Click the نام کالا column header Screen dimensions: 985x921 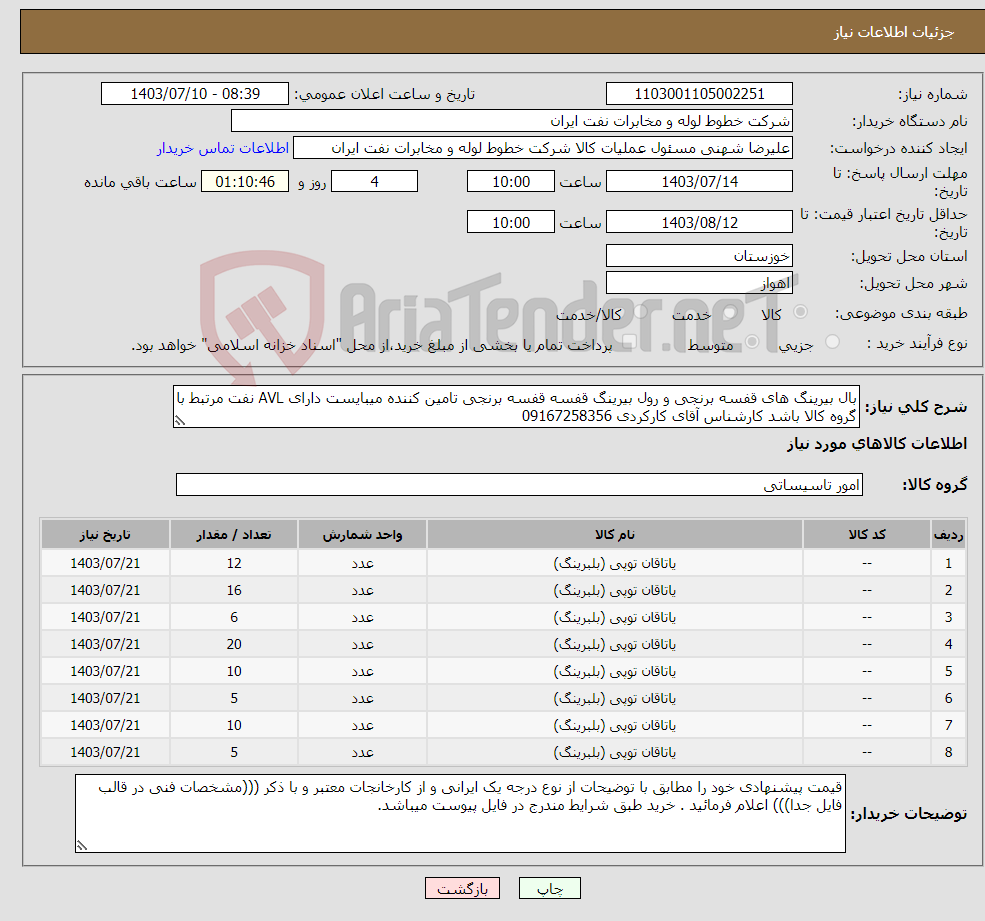[x=615, y=535]
